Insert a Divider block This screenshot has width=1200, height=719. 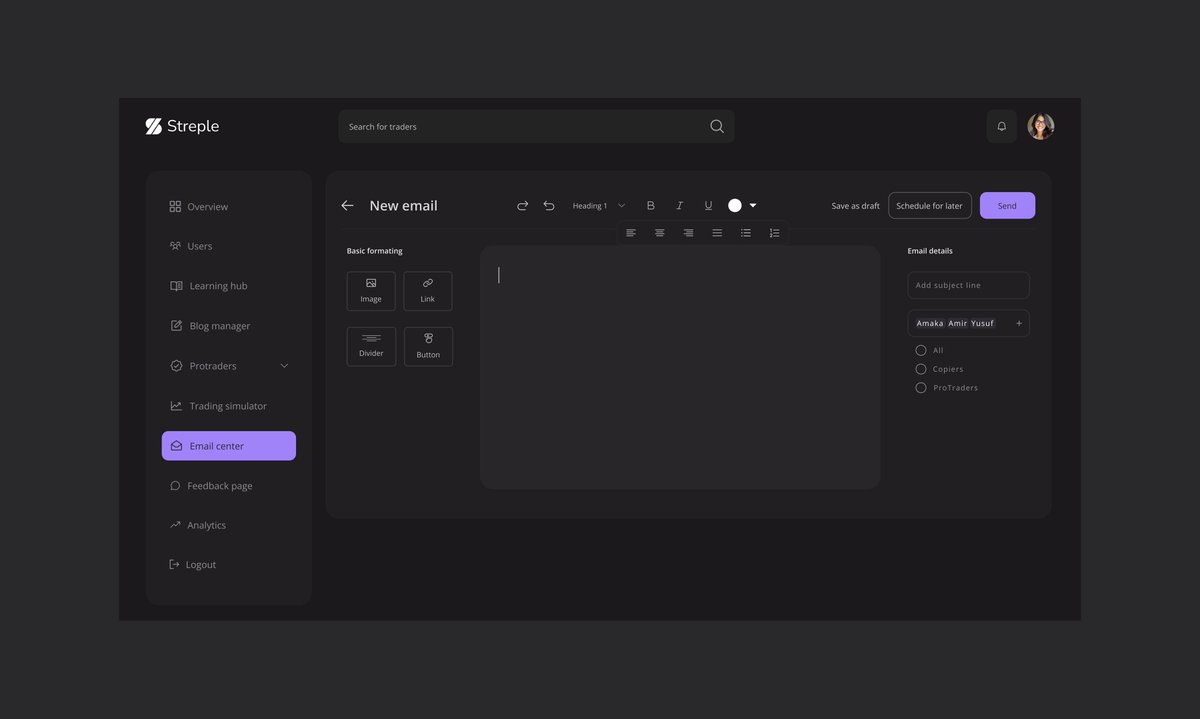coord(371,346)
